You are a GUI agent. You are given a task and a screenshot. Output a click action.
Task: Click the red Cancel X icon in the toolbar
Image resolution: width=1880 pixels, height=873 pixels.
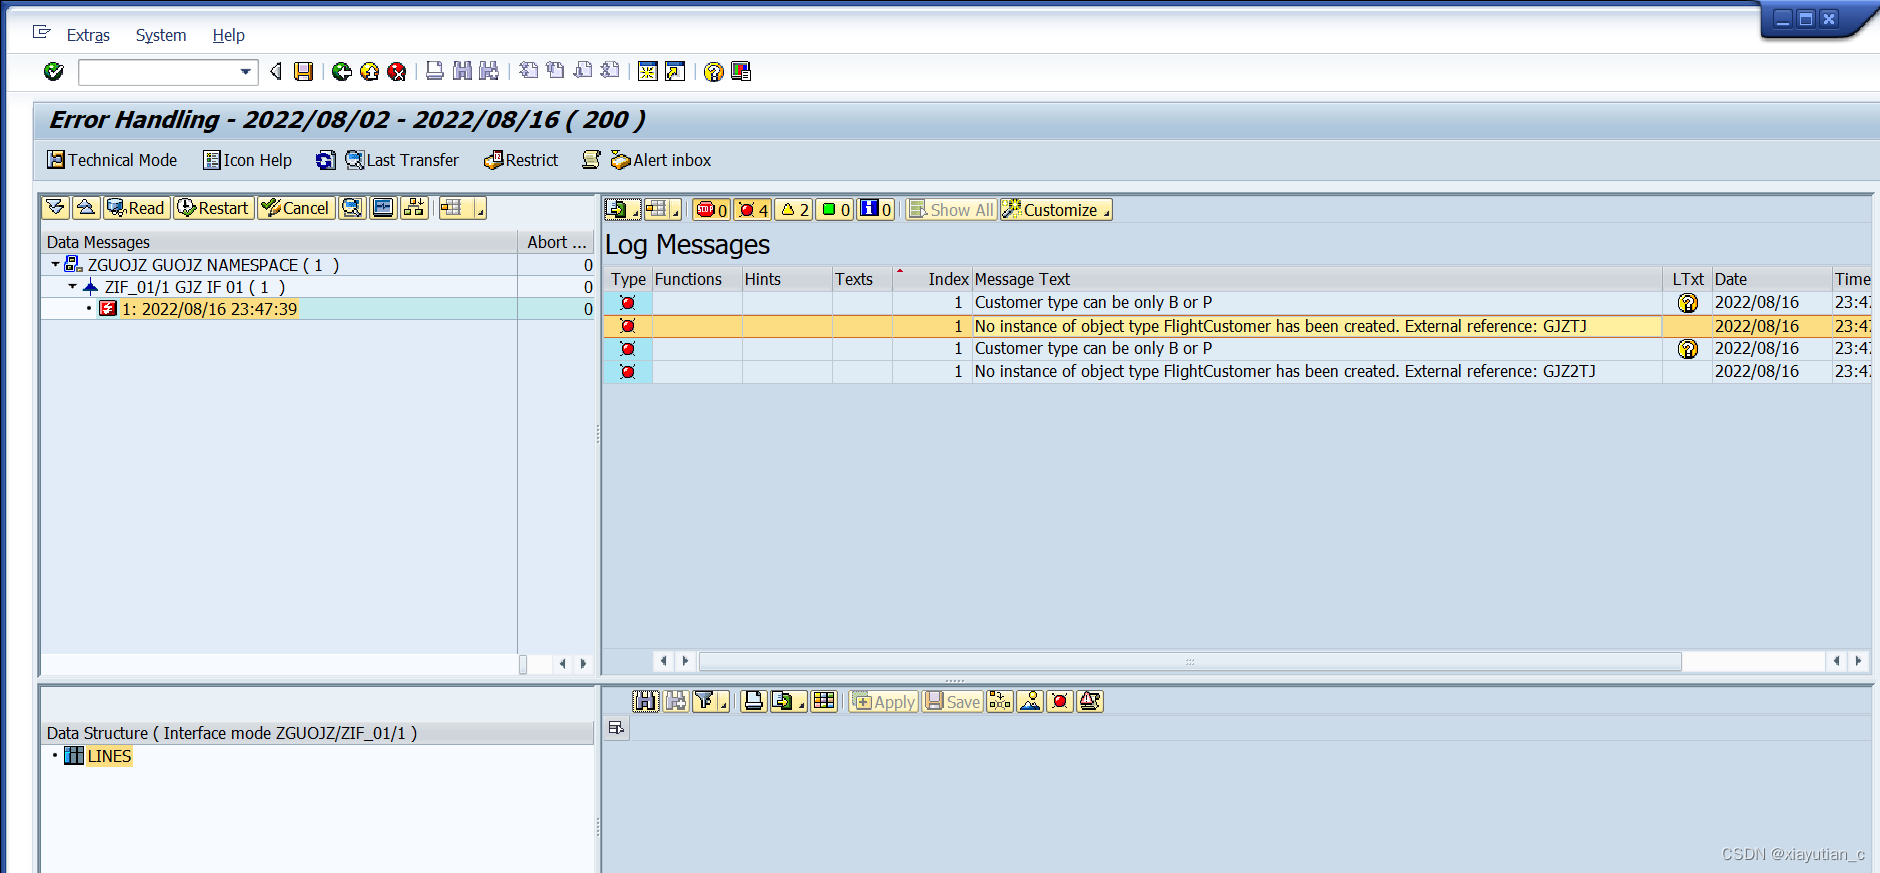(x=397, y=71)
